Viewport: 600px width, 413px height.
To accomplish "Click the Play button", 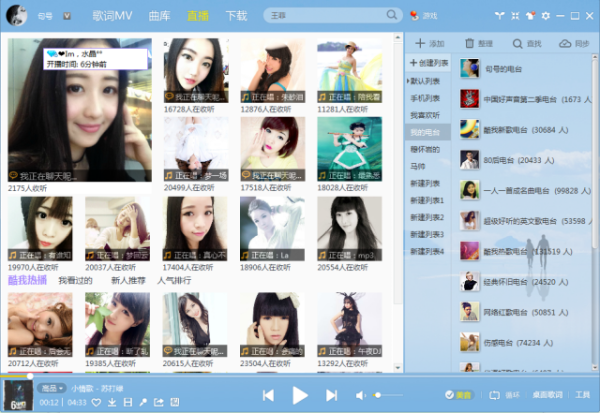I will 300,395.
